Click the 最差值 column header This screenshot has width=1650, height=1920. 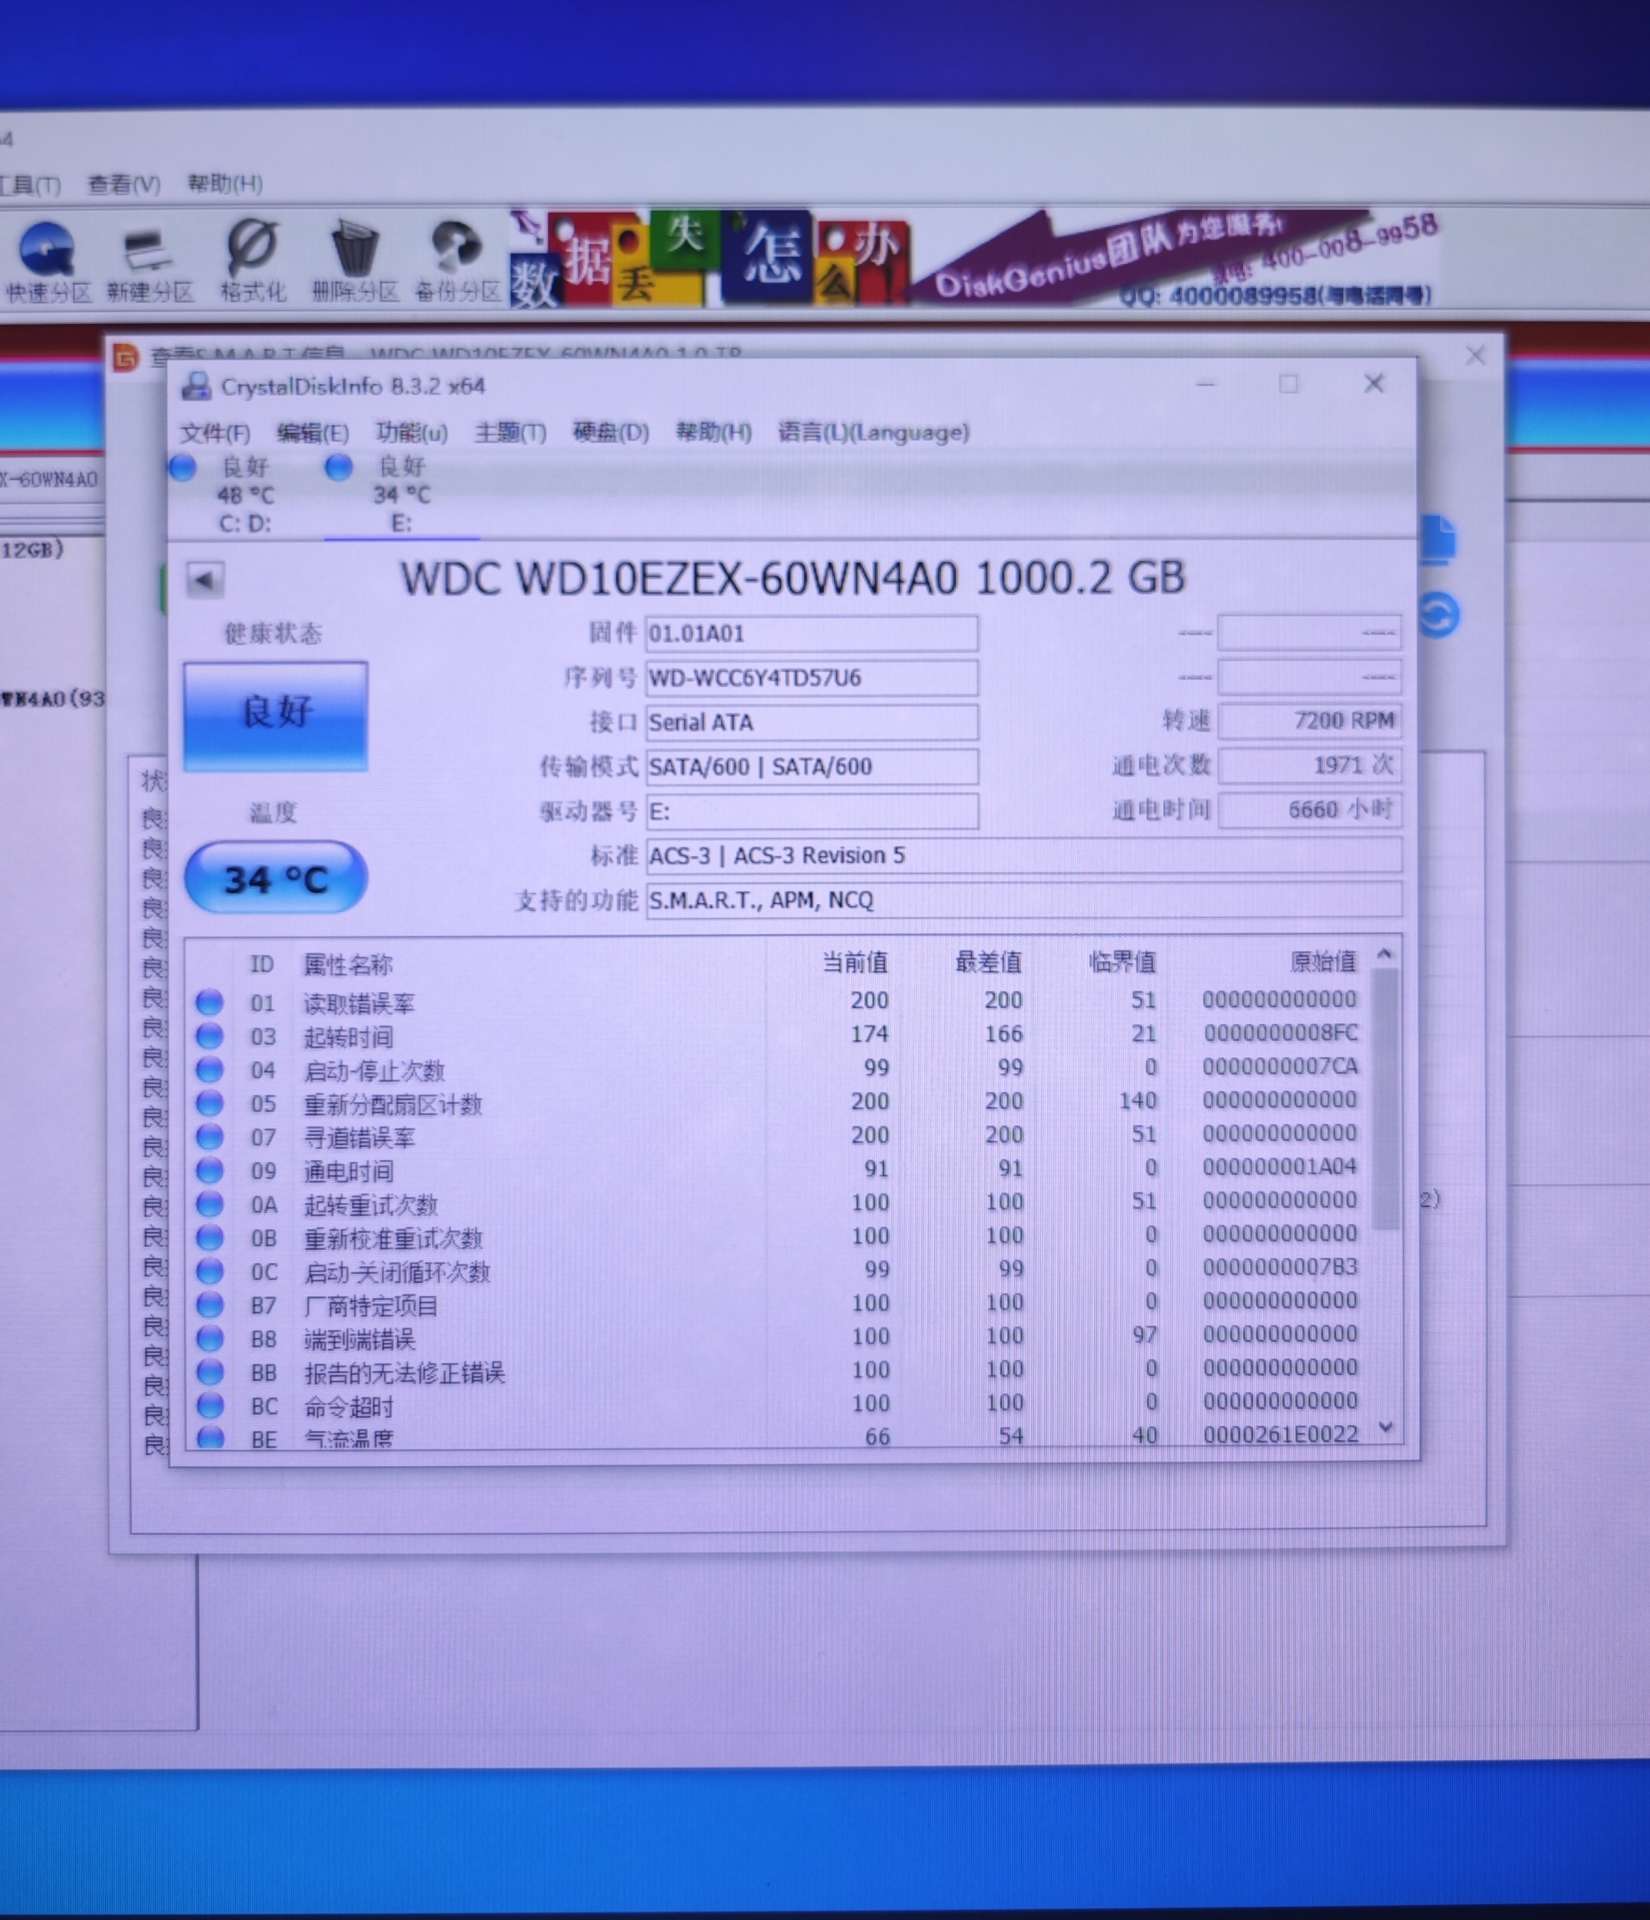(x=988, y=962)
